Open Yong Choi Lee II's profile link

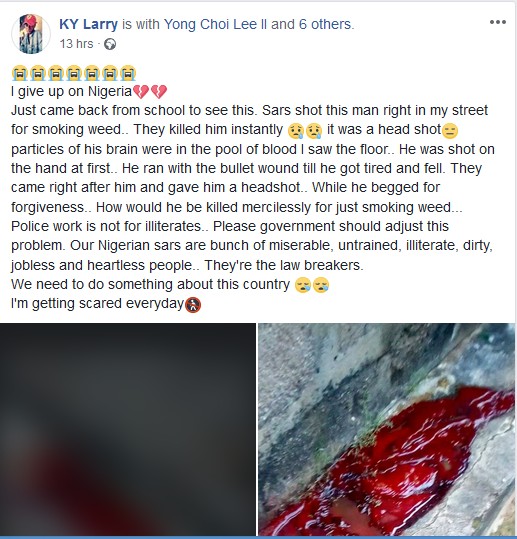coord(215,24)
